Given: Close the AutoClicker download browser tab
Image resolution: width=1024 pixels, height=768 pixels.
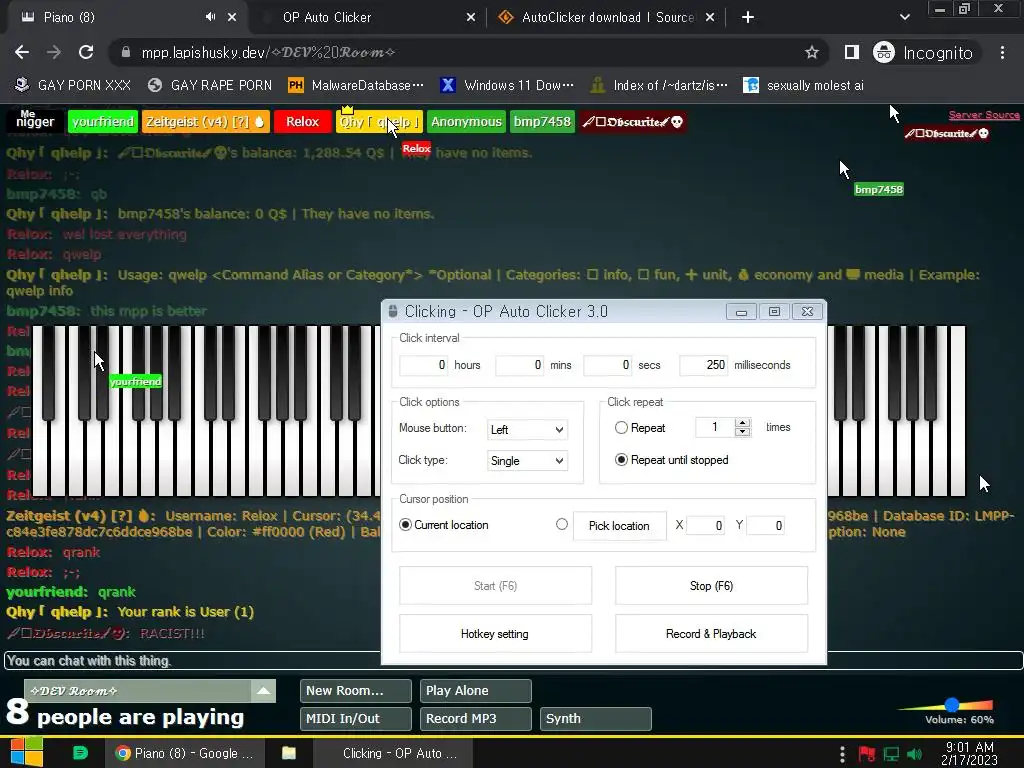Looking at the screenshot, I should [x=710, y=18].
